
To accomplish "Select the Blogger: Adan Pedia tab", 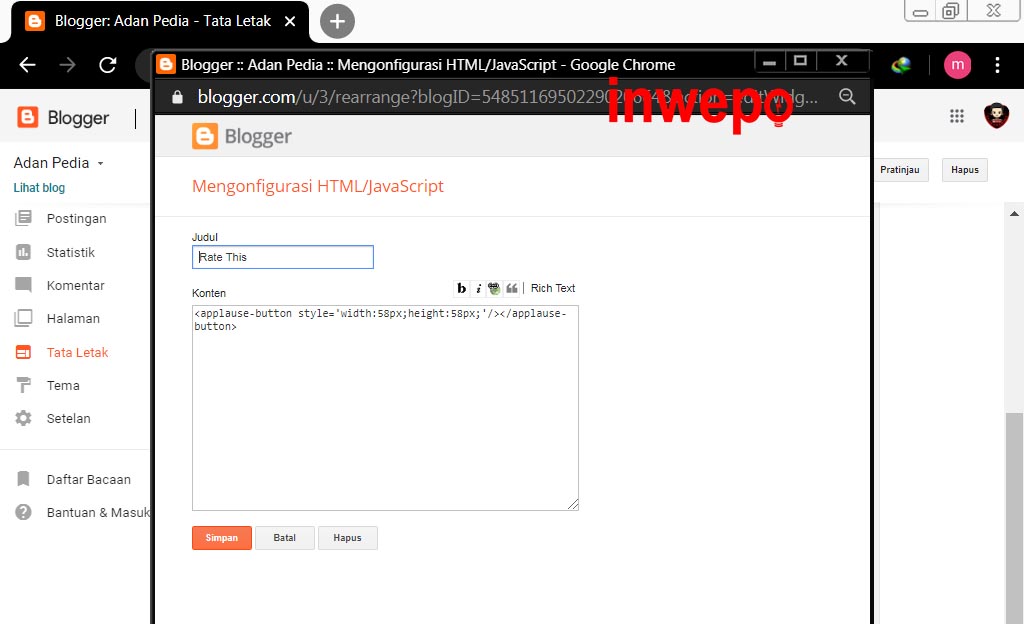I will (160, 22).
